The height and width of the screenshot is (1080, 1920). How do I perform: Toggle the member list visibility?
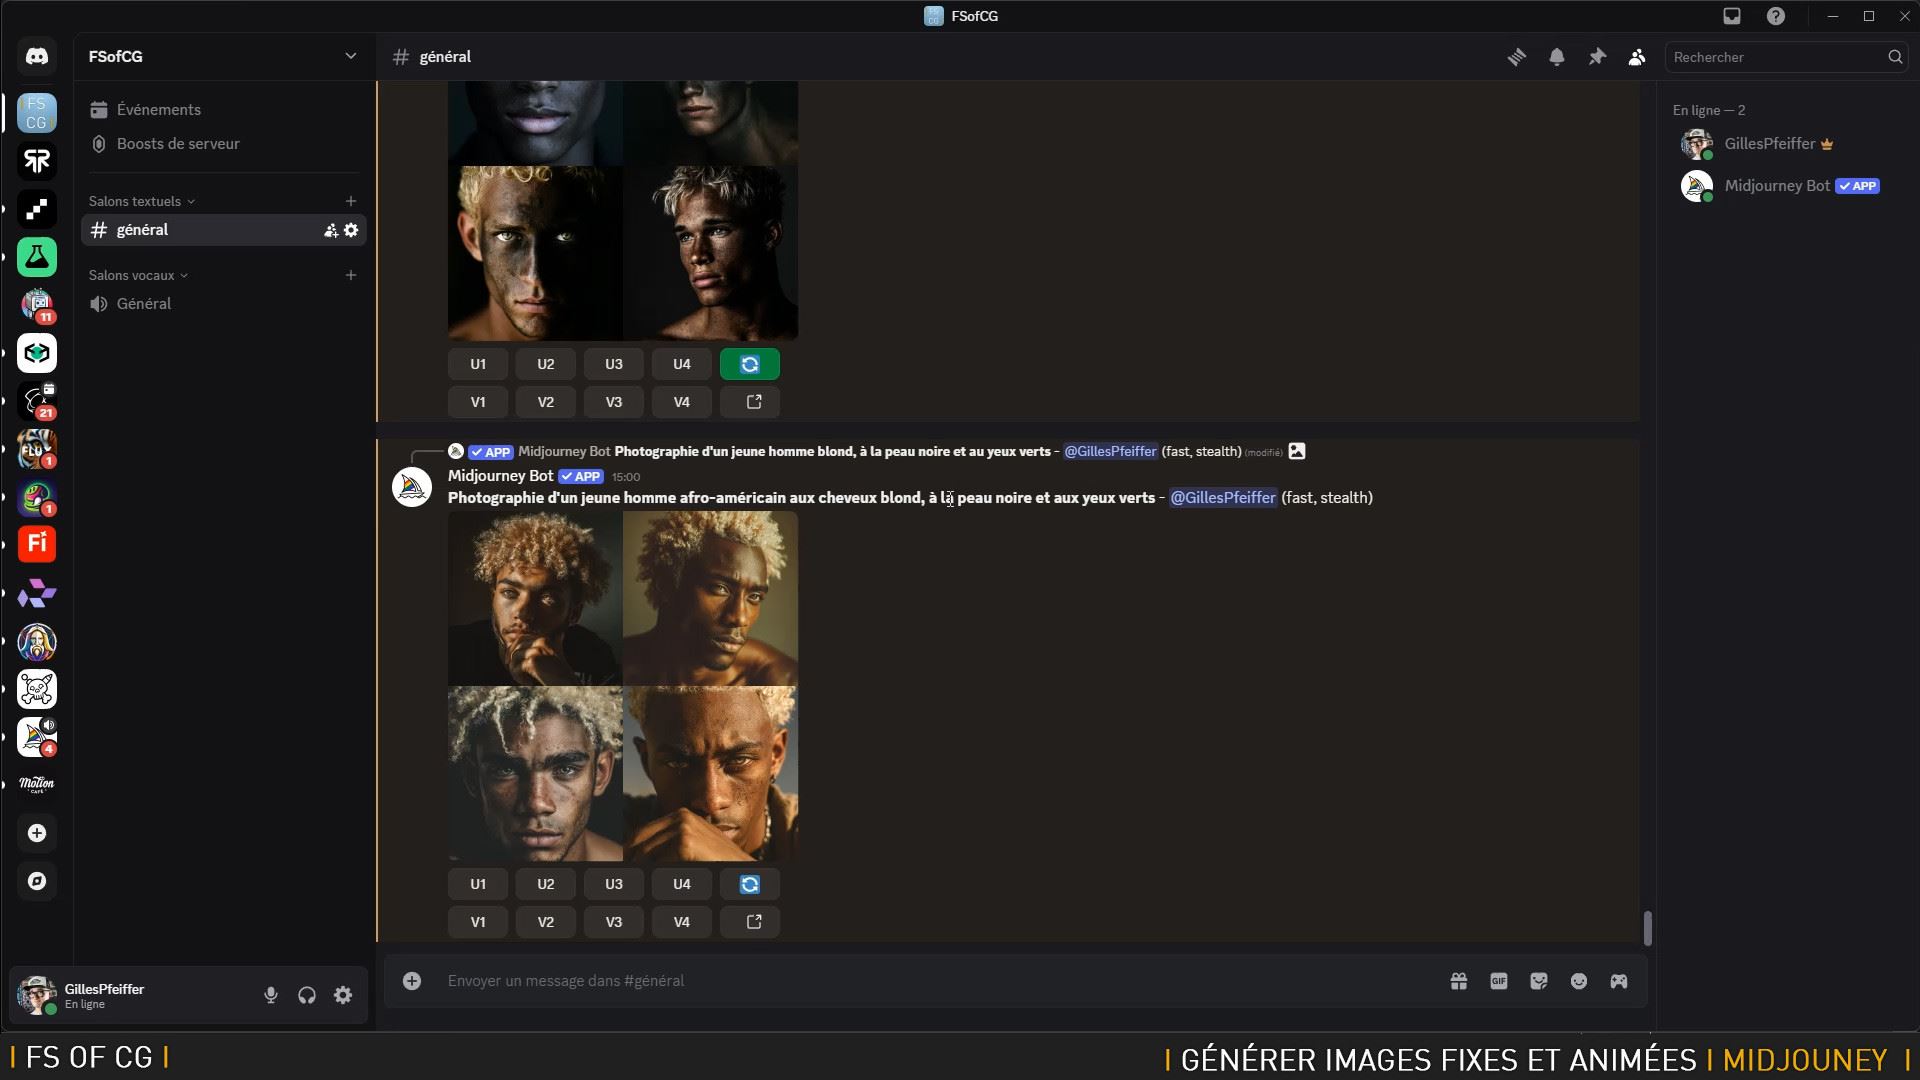pos(1637,57)
